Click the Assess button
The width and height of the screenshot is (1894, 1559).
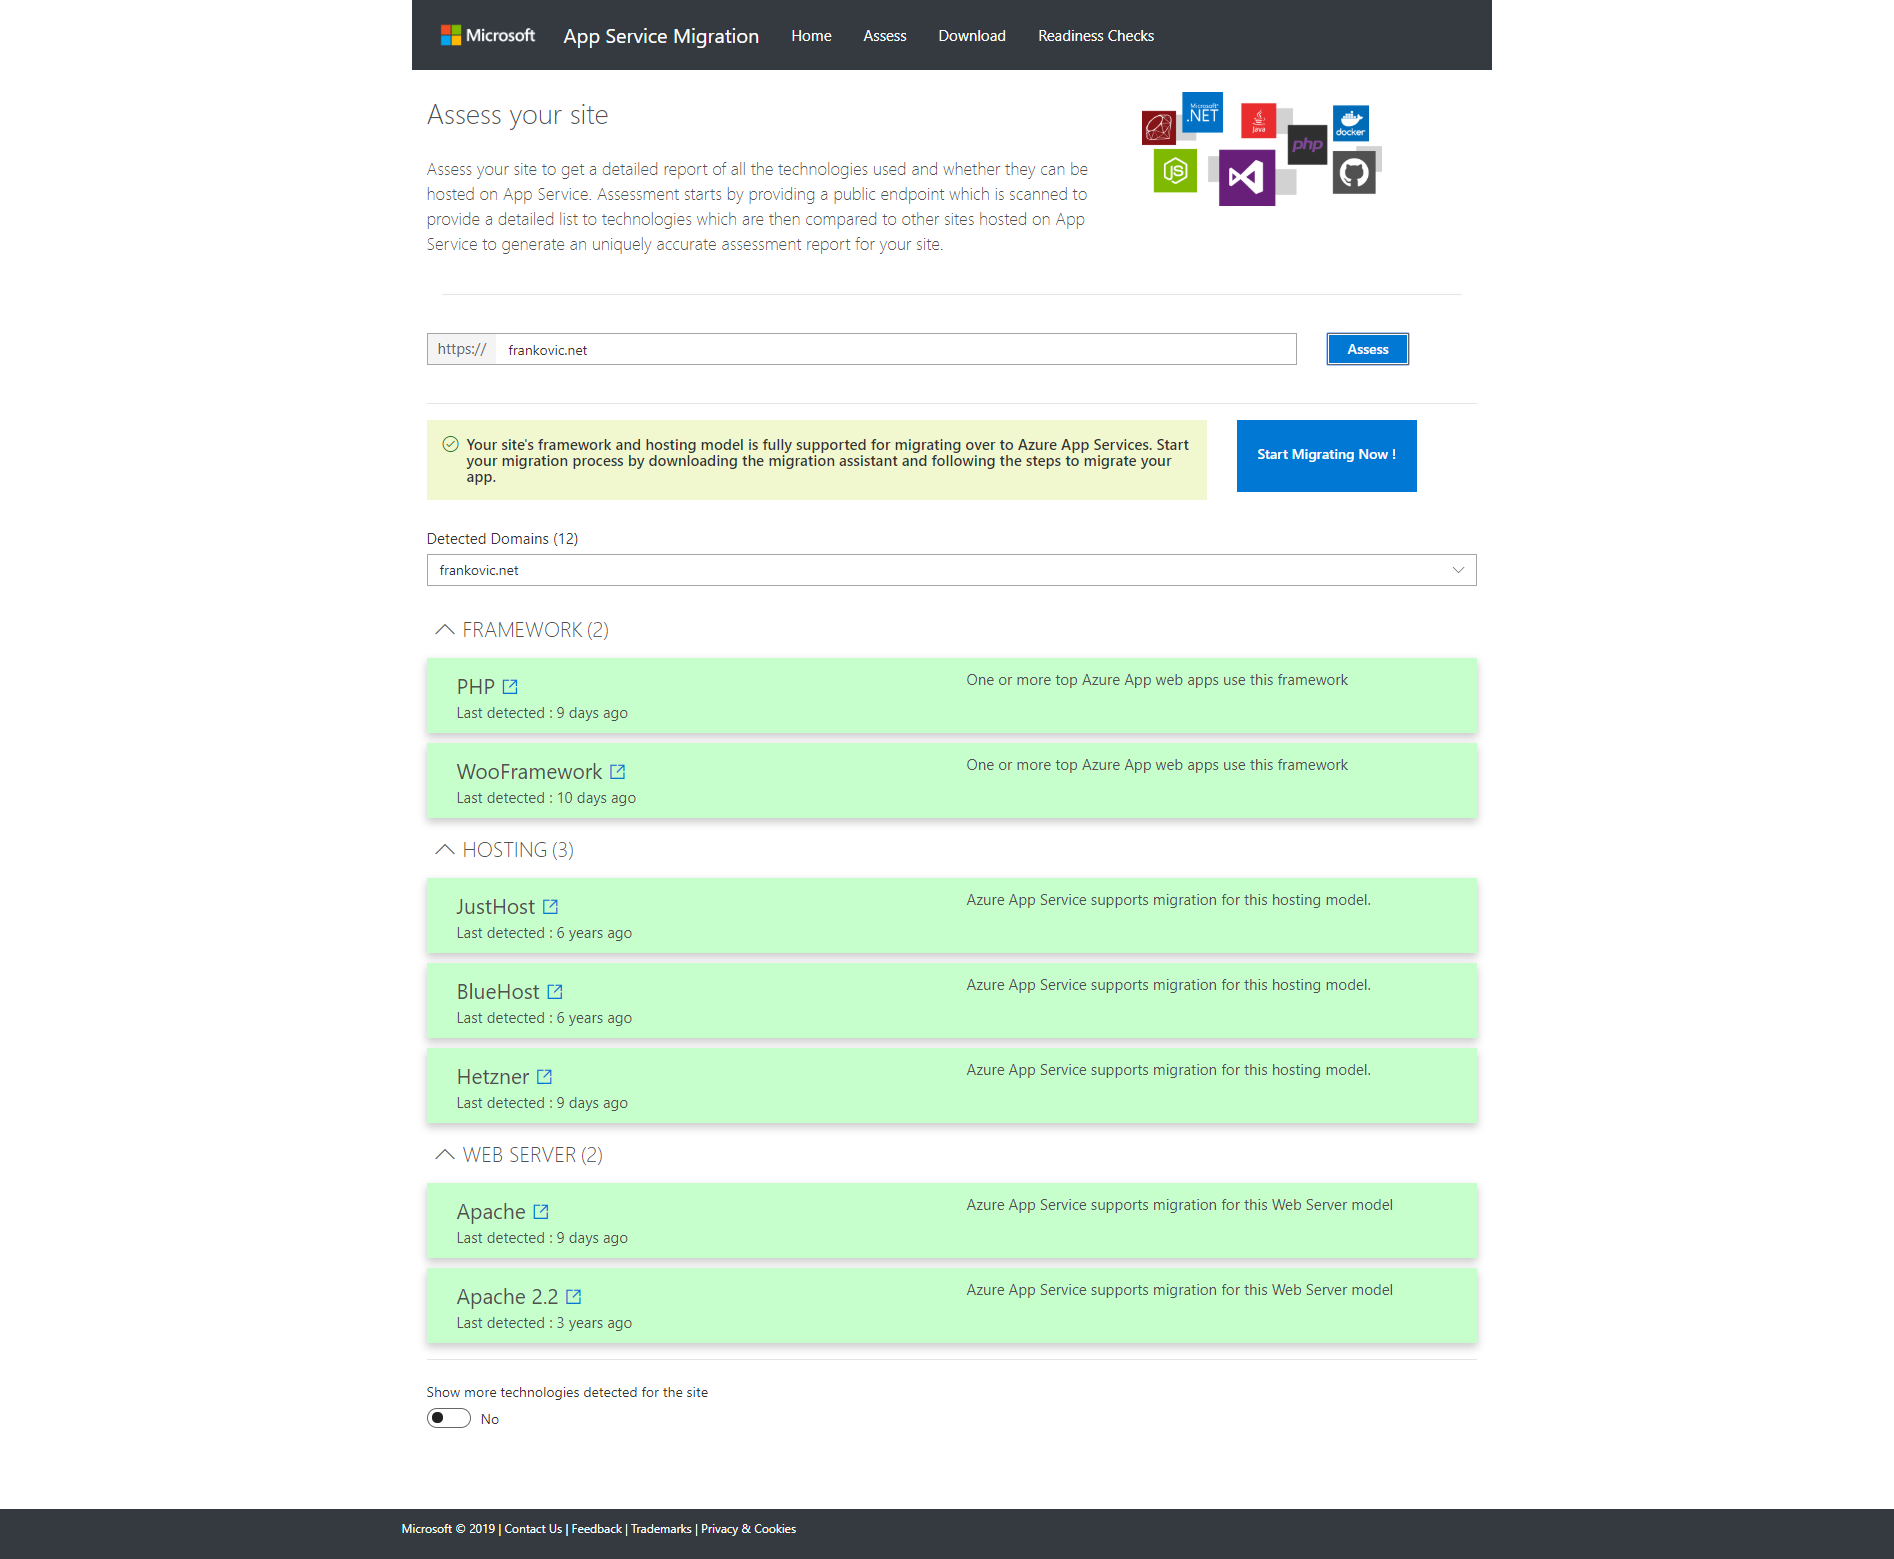point(1367,349)
